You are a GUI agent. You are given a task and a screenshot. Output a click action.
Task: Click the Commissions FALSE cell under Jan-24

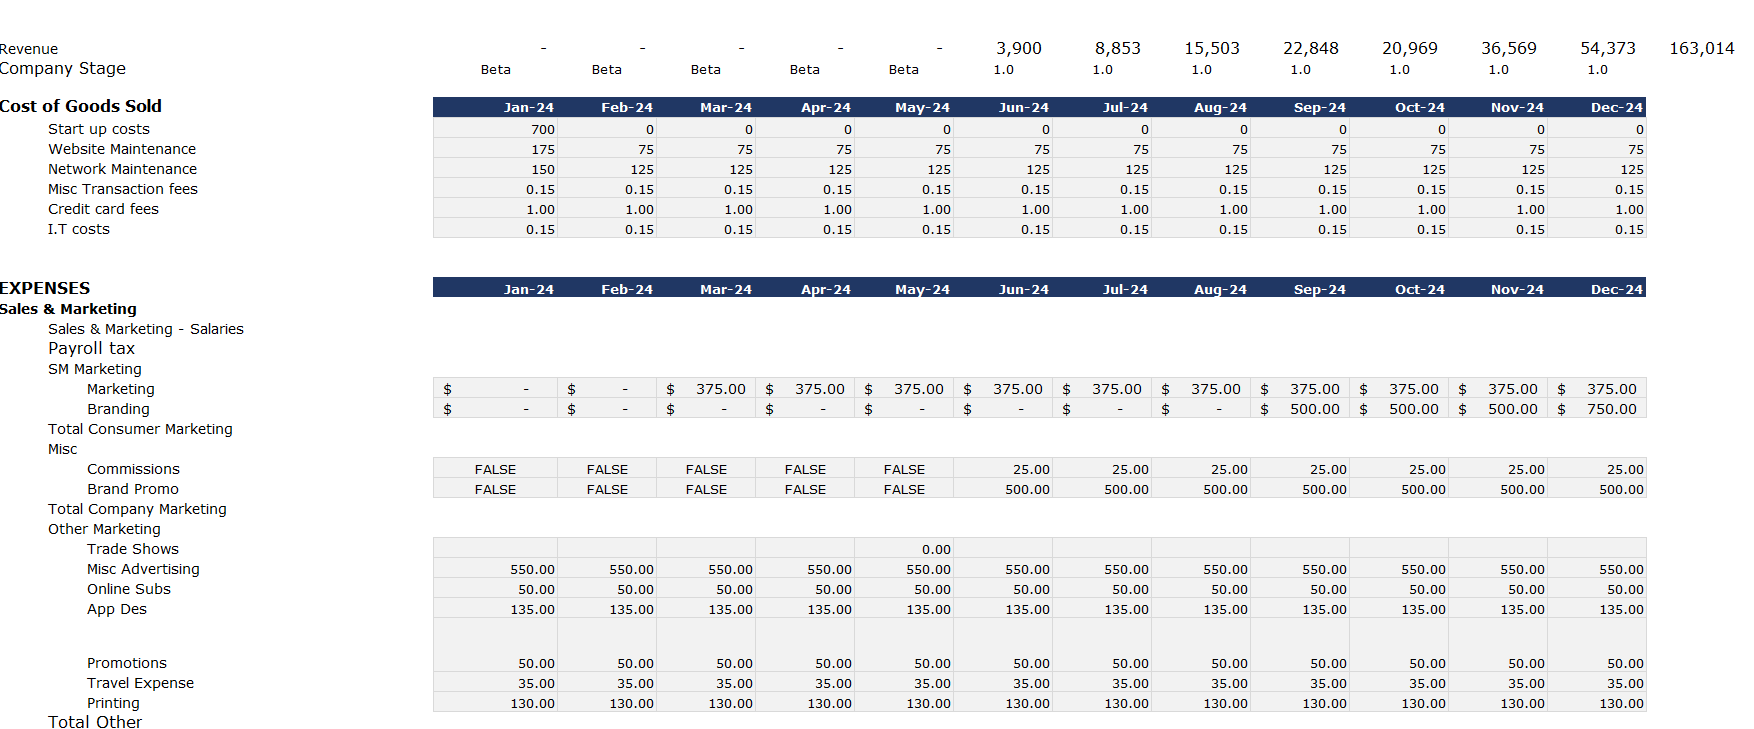point(495,469)
